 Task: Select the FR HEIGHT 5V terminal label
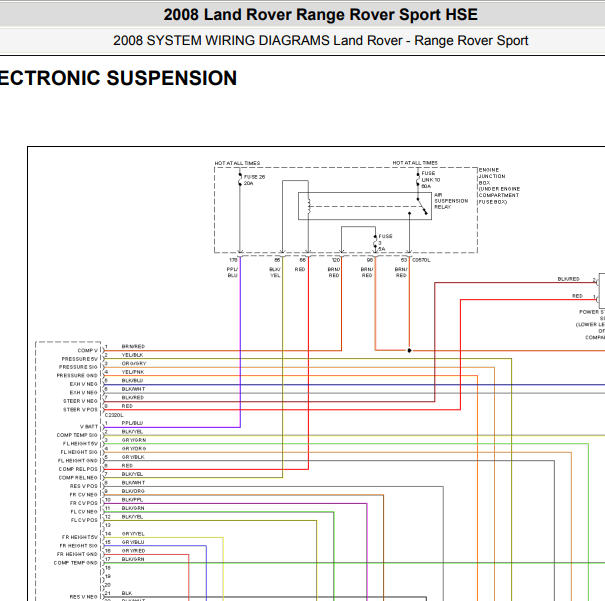click(x=80, y=537)
